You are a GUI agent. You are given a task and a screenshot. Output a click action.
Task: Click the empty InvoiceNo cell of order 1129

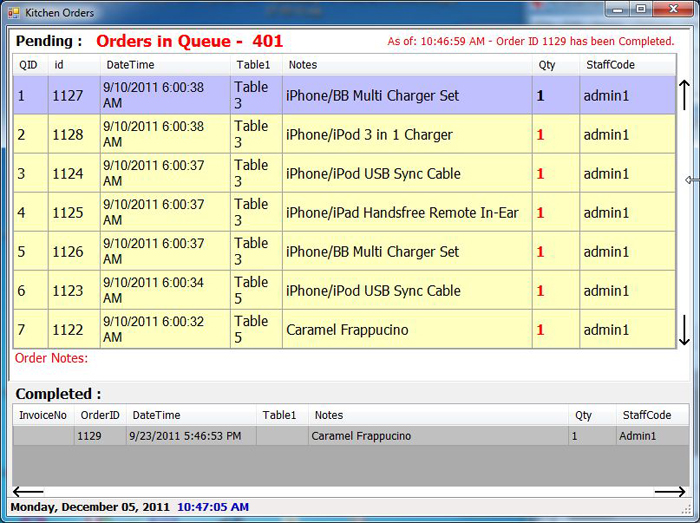[43, 436]
